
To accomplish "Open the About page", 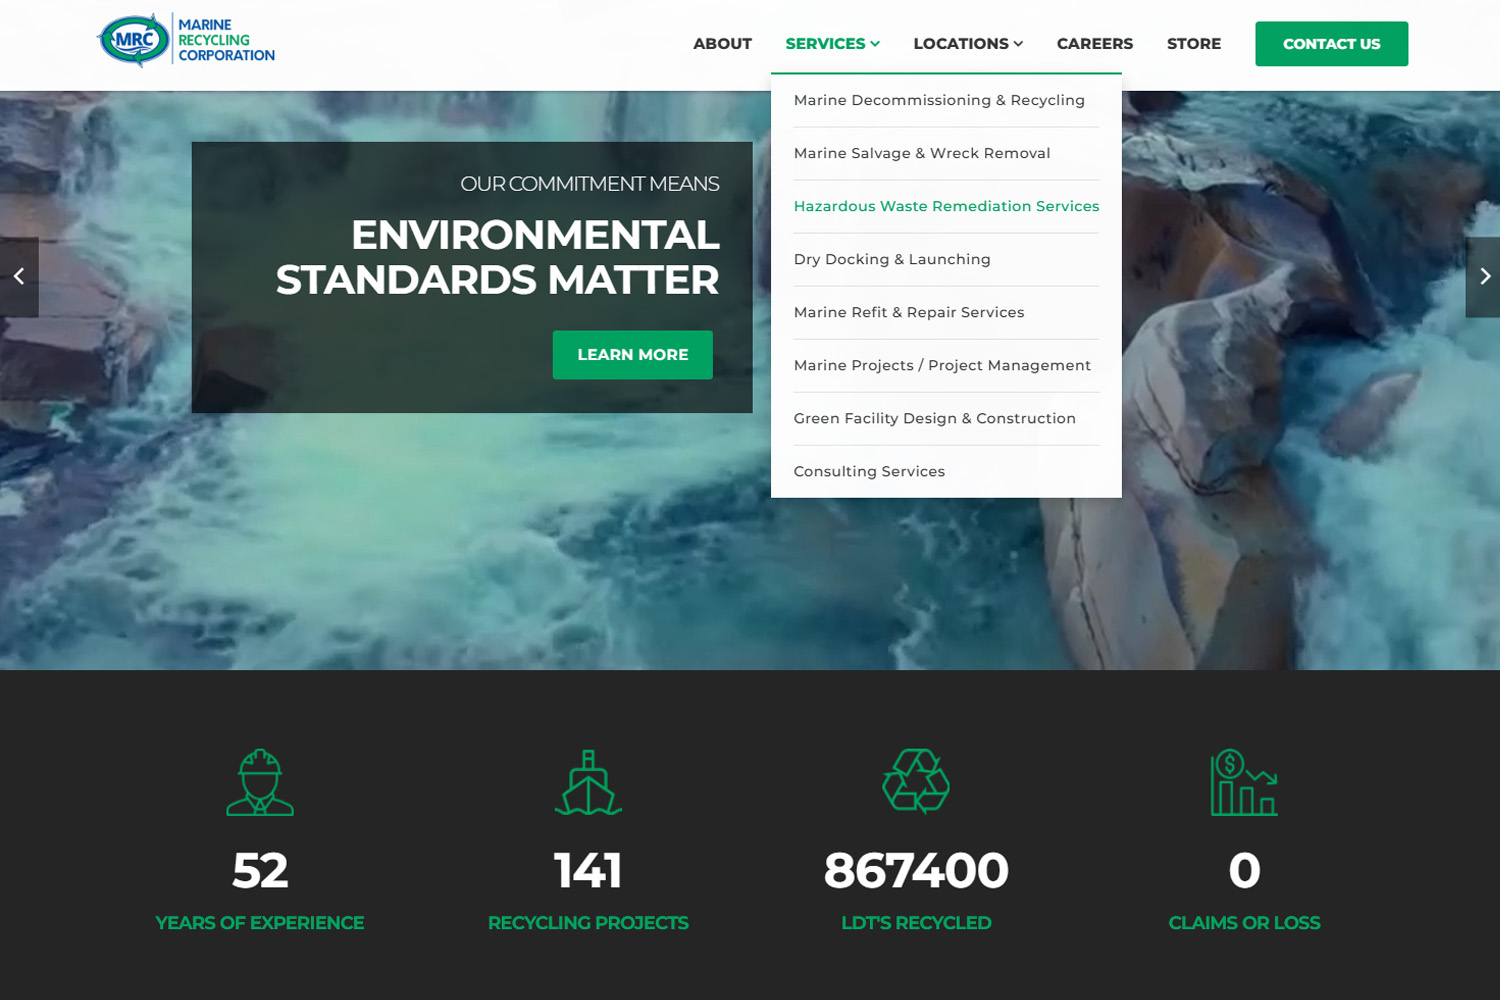I will coord(722,44).
